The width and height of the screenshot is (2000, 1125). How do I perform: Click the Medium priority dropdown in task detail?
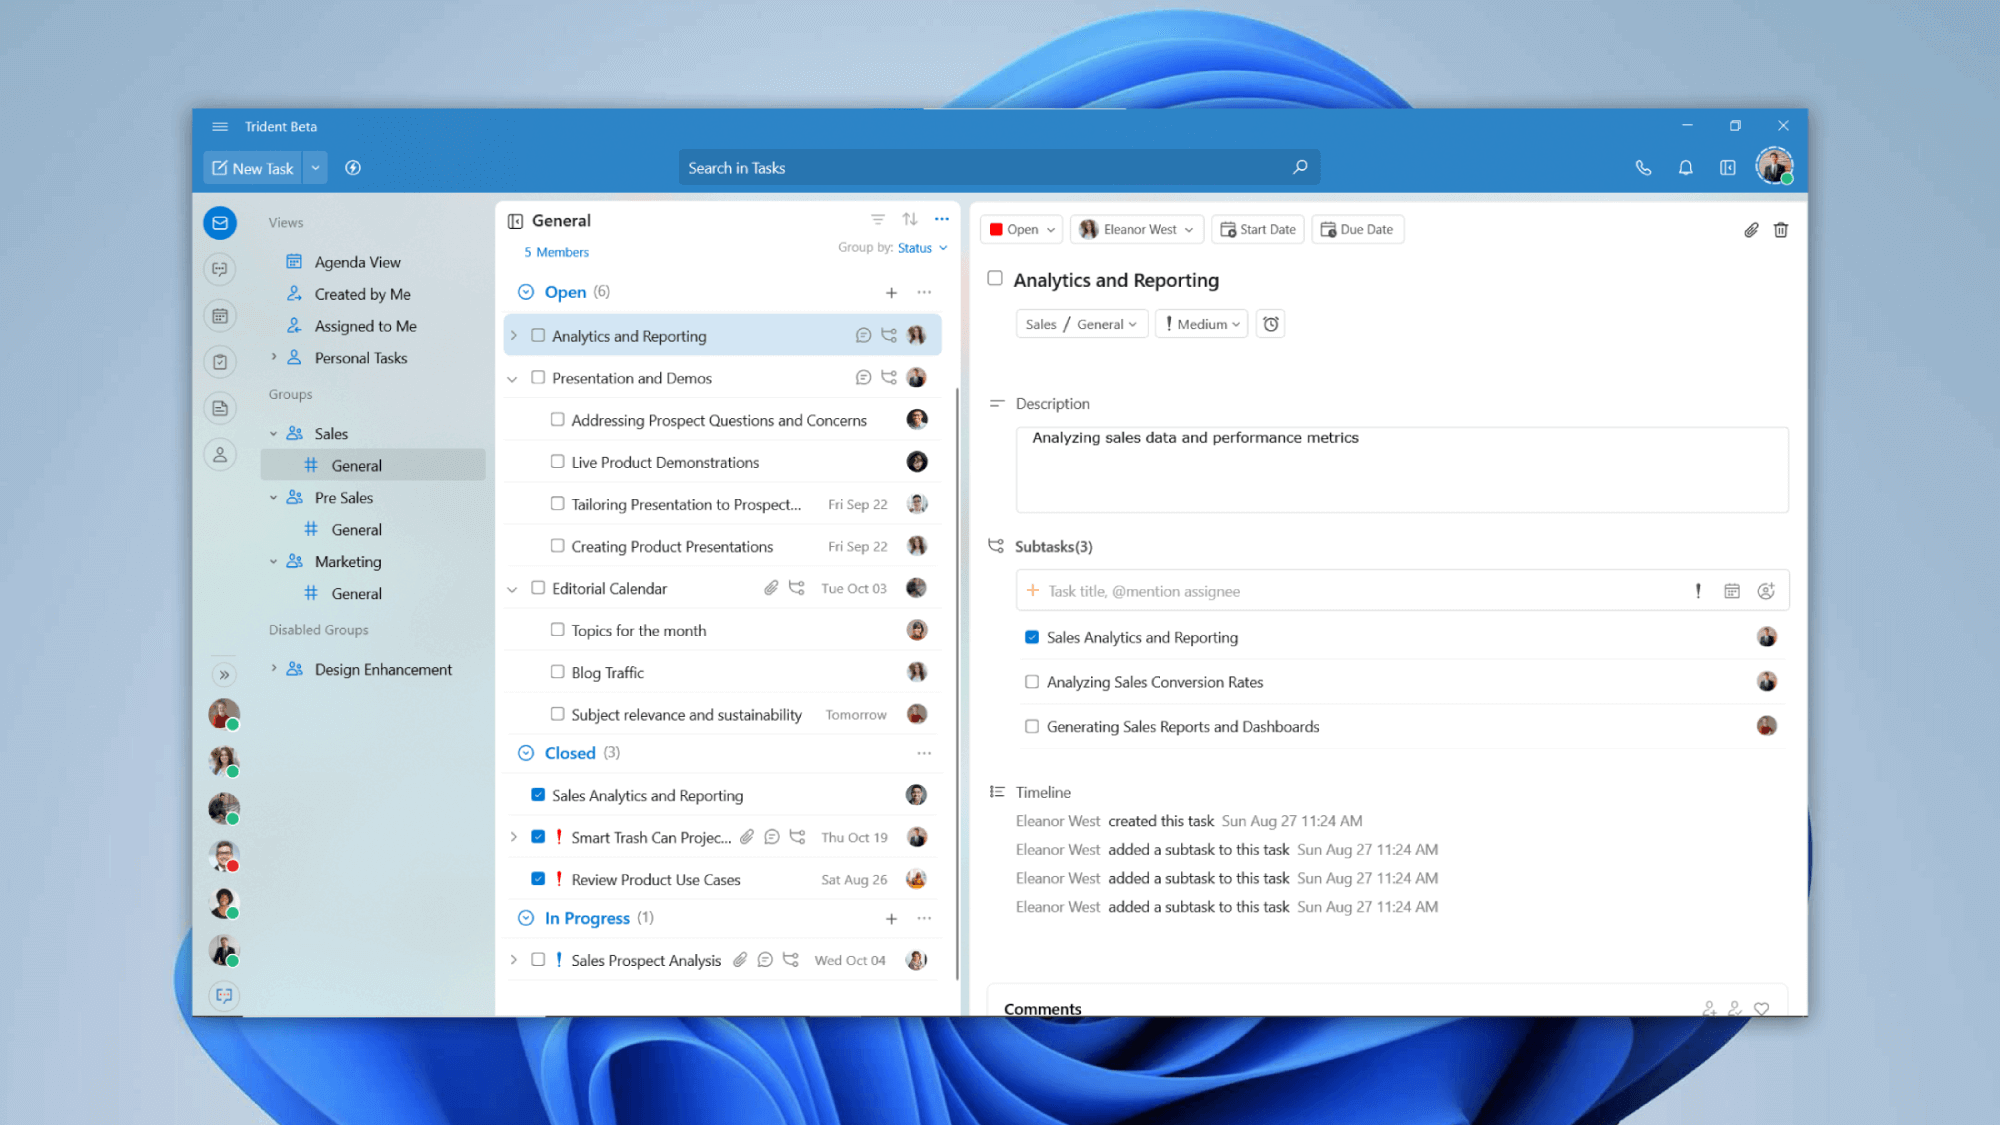click(1201, 323)
